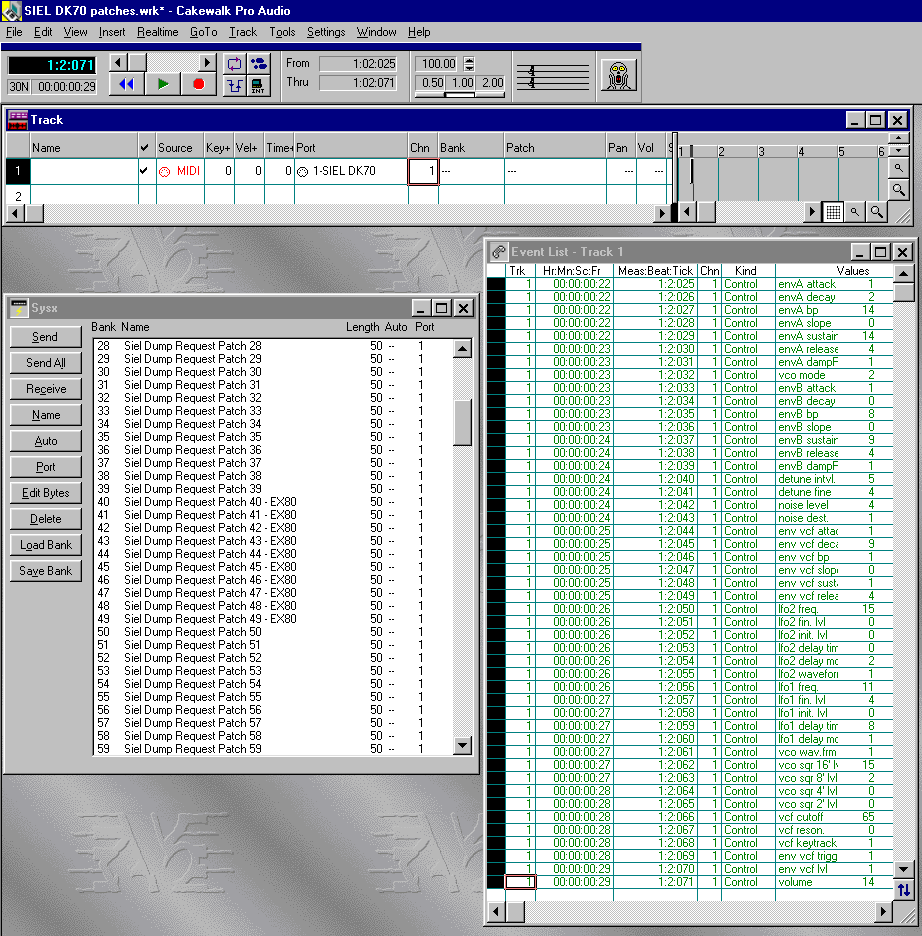The height and width of the screenshot is (936, 922).
Task: Select 'Siel Dump Request Patch 59' row
Action: [x=273, y=749]
